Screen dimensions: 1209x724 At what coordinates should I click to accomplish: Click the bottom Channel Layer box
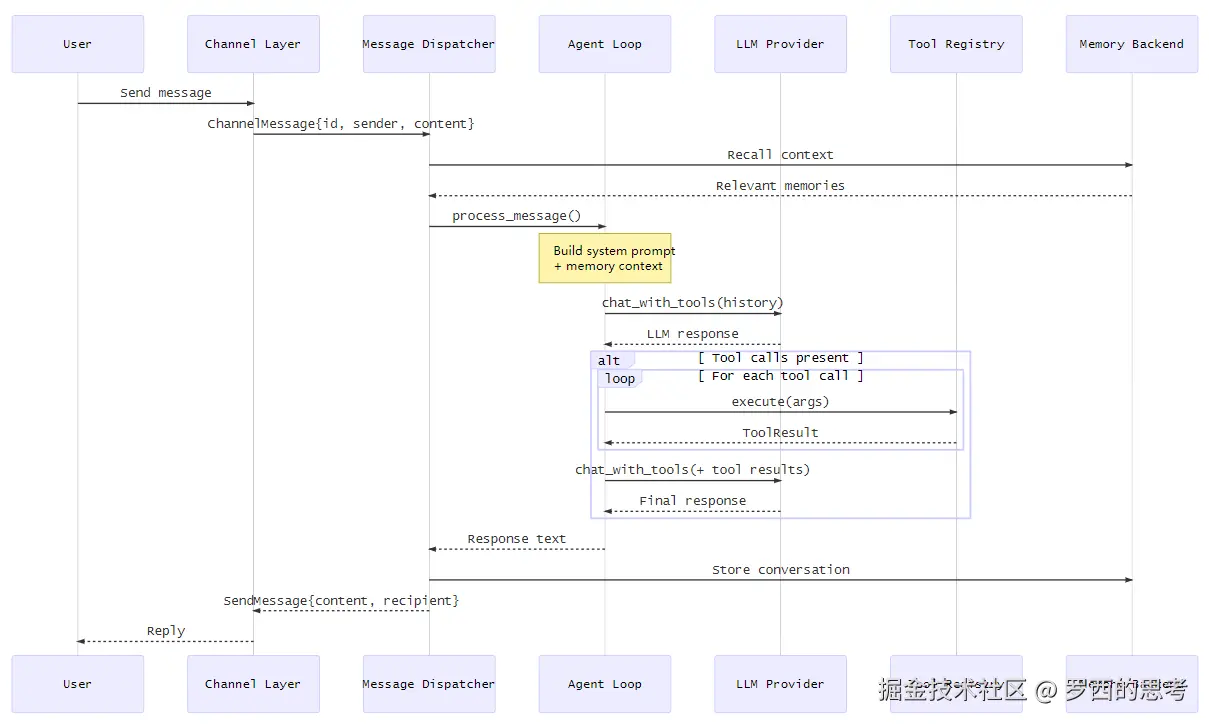tap(253, 684)
